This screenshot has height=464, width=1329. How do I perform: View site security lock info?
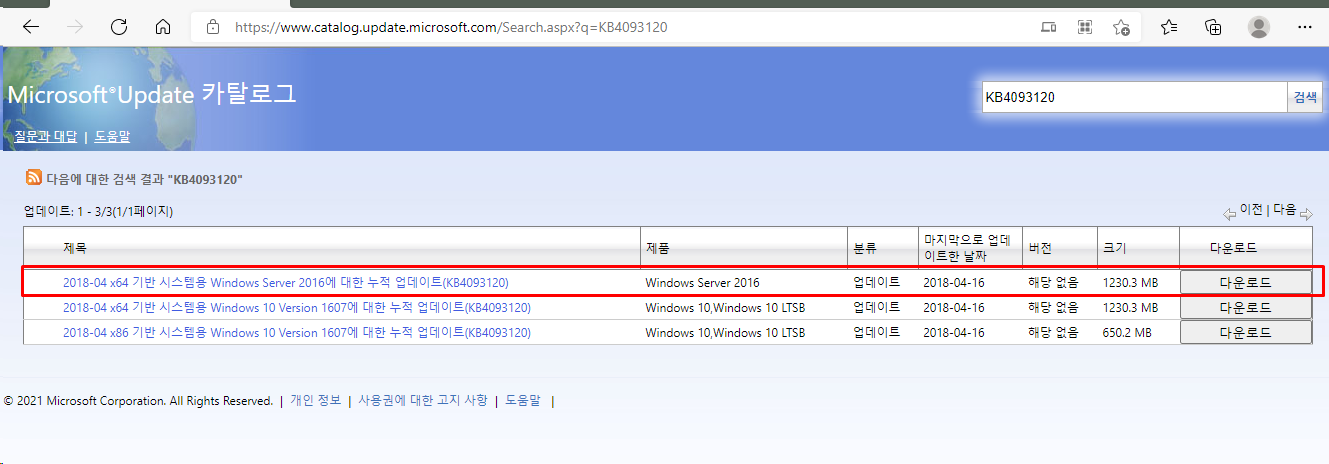[x=212, y=27]
